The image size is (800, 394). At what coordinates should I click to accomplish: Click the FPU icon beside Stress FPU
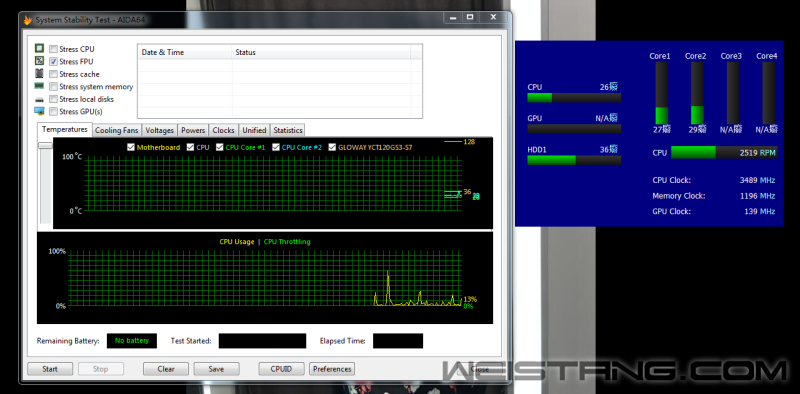[39, 61]
